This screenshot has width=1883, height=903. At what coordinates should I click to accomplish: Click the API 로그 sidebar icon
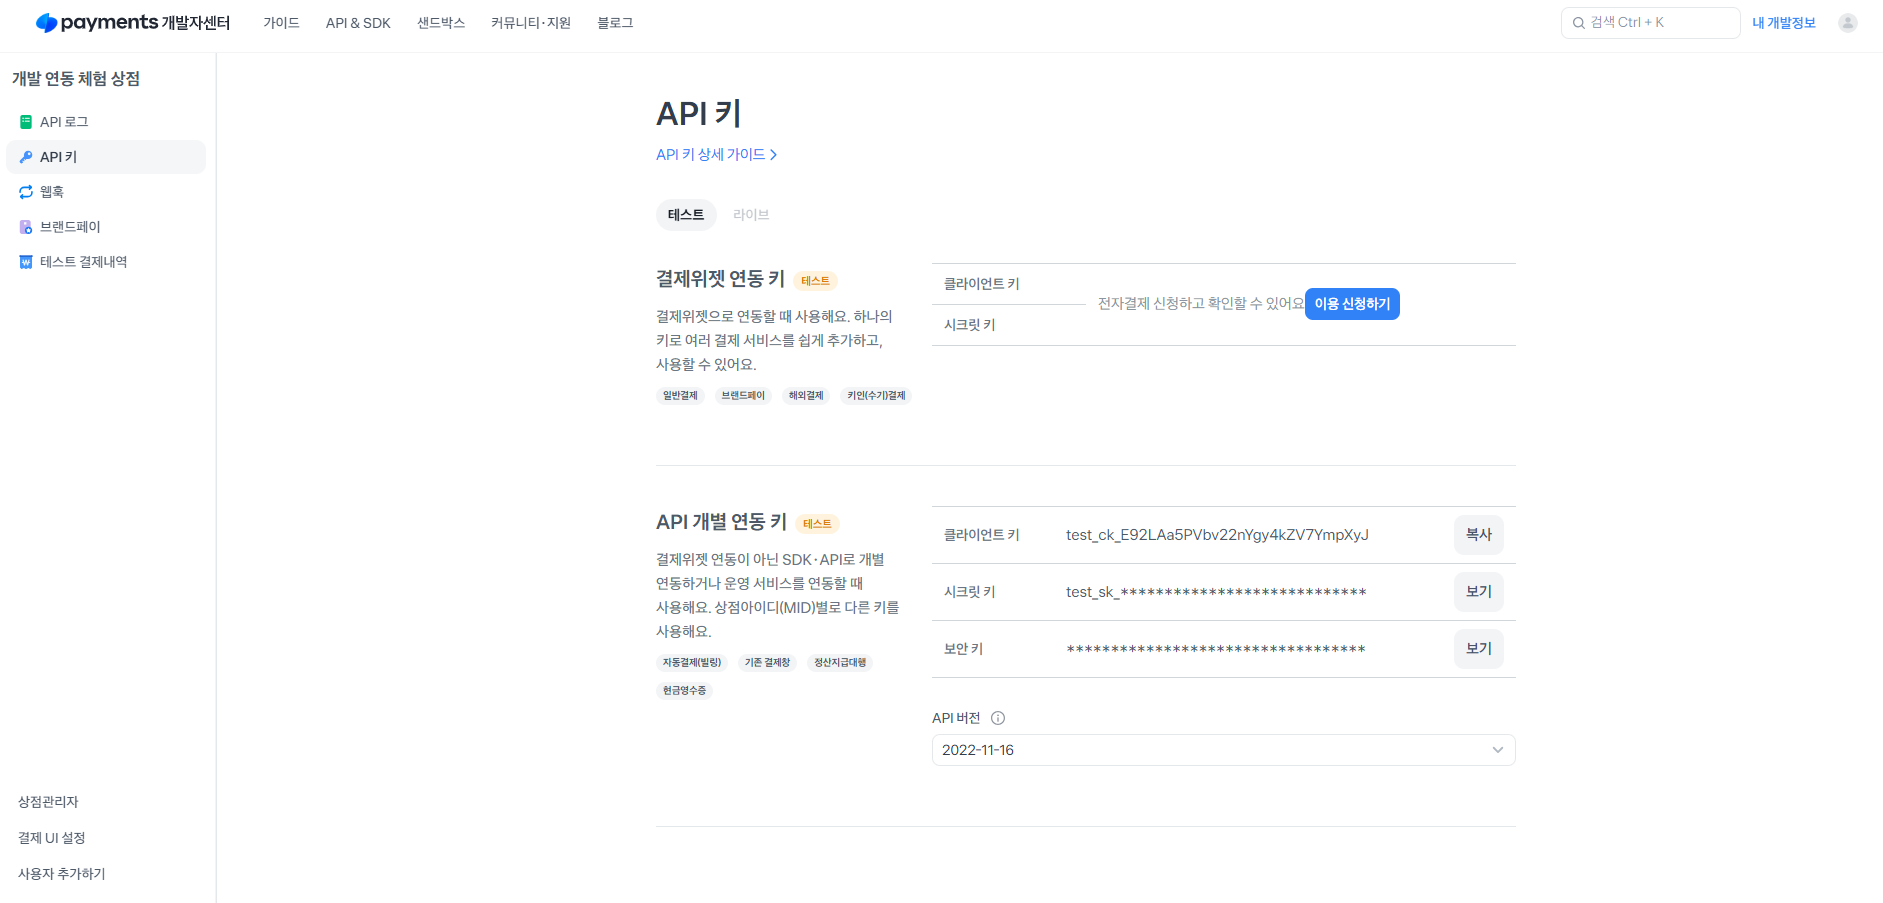(x=26, y=122)
